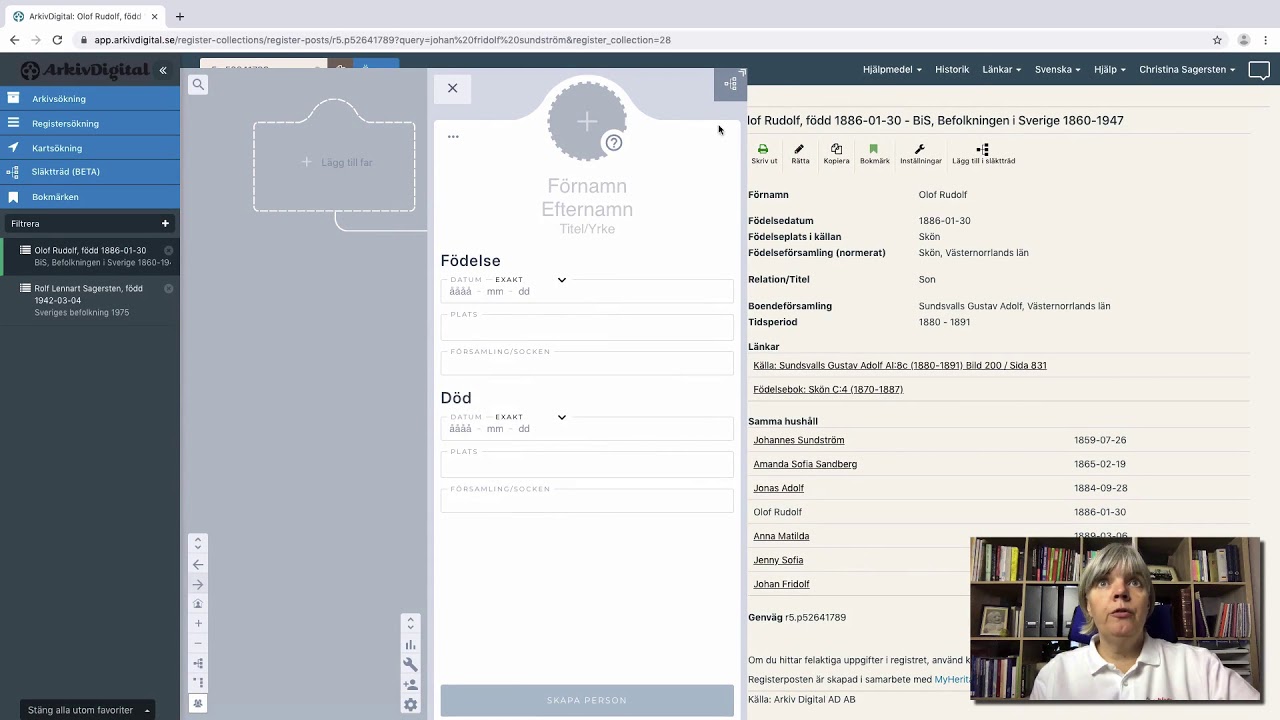Screen dimensions: 1280x720
Task: Click Lägg till i släktträd icon
Action: 983,154
